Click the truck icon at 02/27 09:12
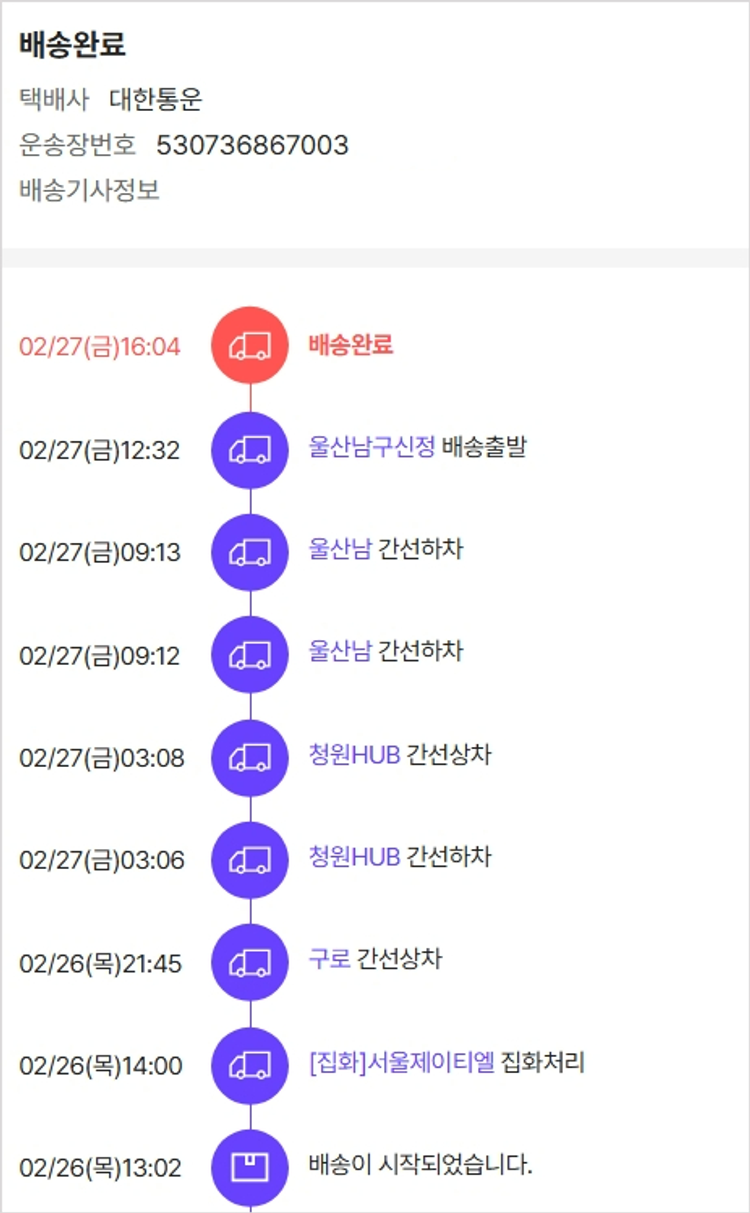750x1213 pixels. [250, 655]
